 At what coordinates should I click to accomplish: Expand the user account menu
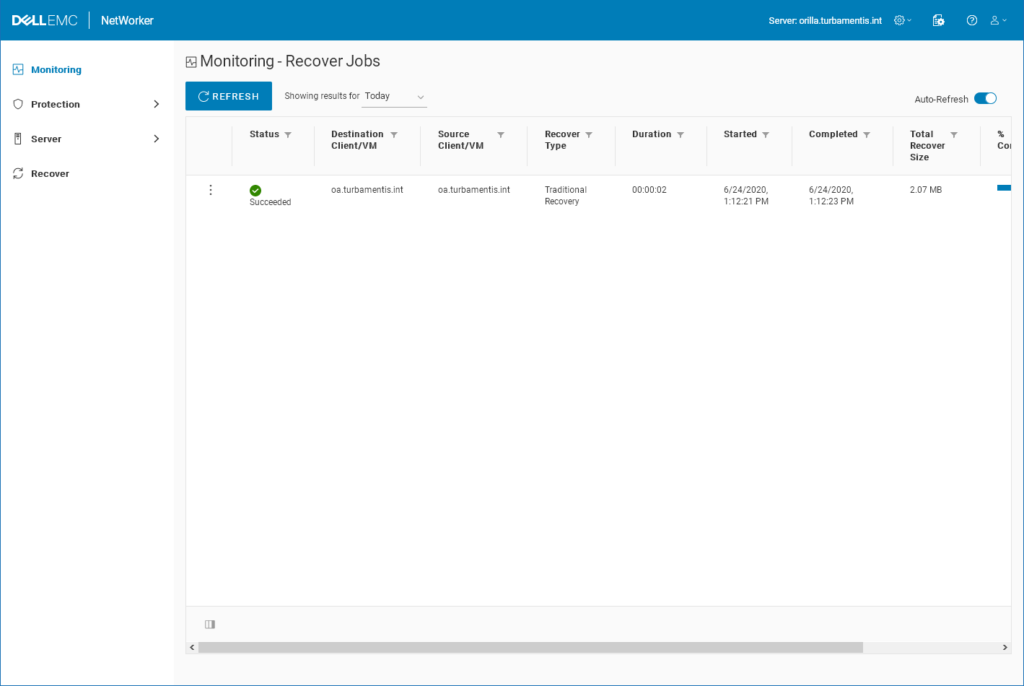[x=996, y=20]
